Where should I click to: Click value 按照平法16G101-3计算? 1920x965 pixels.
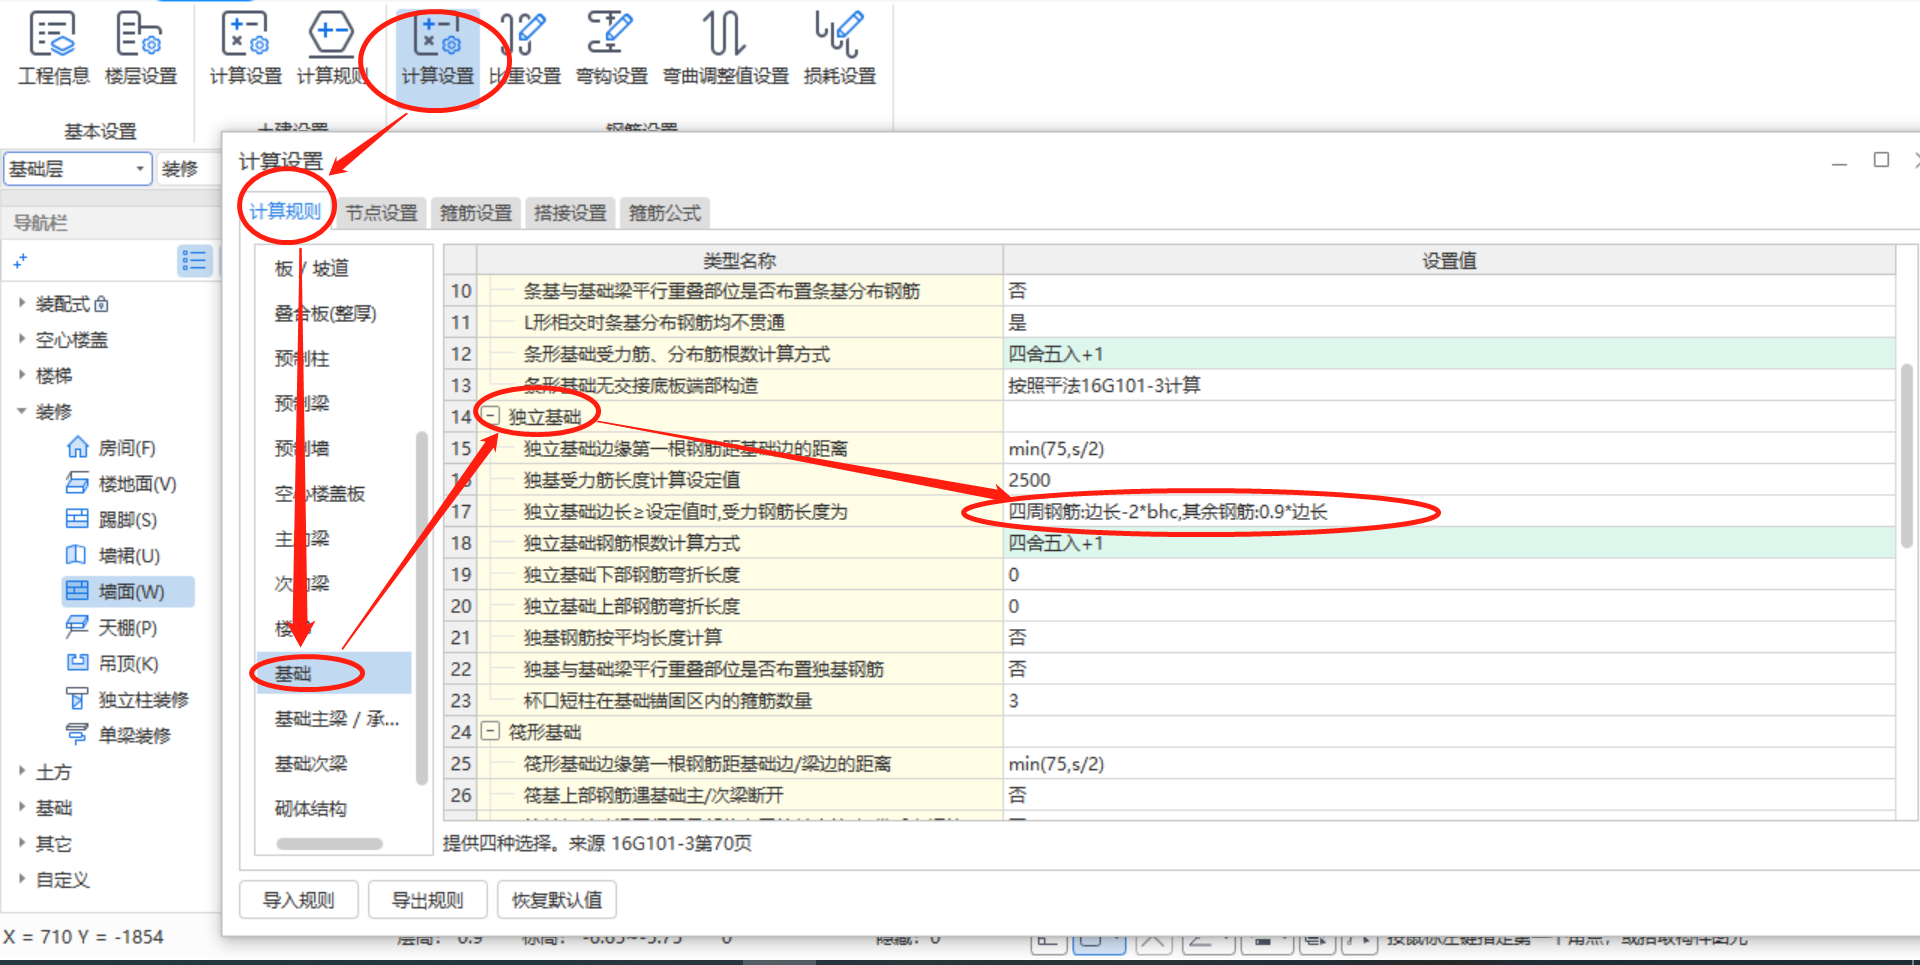(x=1449, y=385)
